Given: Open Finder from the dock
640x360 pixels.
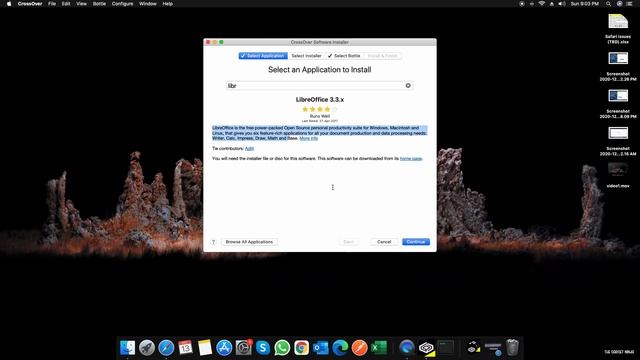Looking at the screenshot, I should [127, 348].
